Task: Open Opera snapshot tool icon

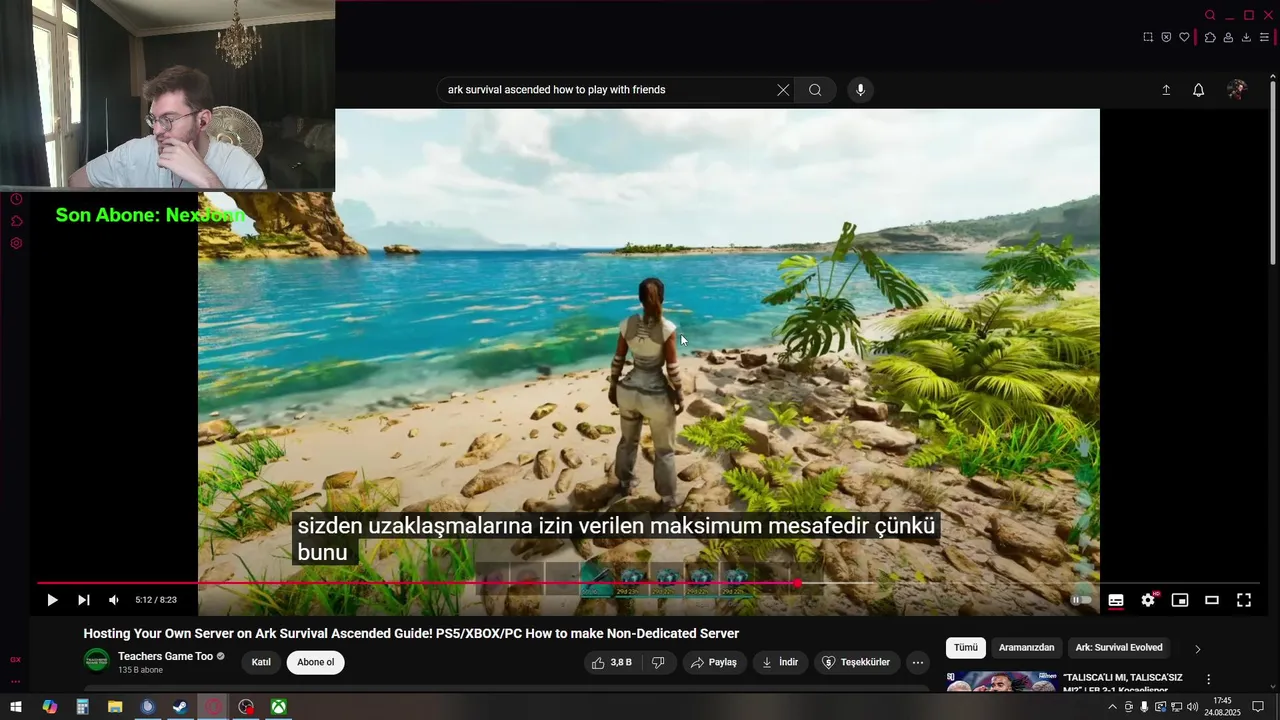Action: pos(1148,37)
